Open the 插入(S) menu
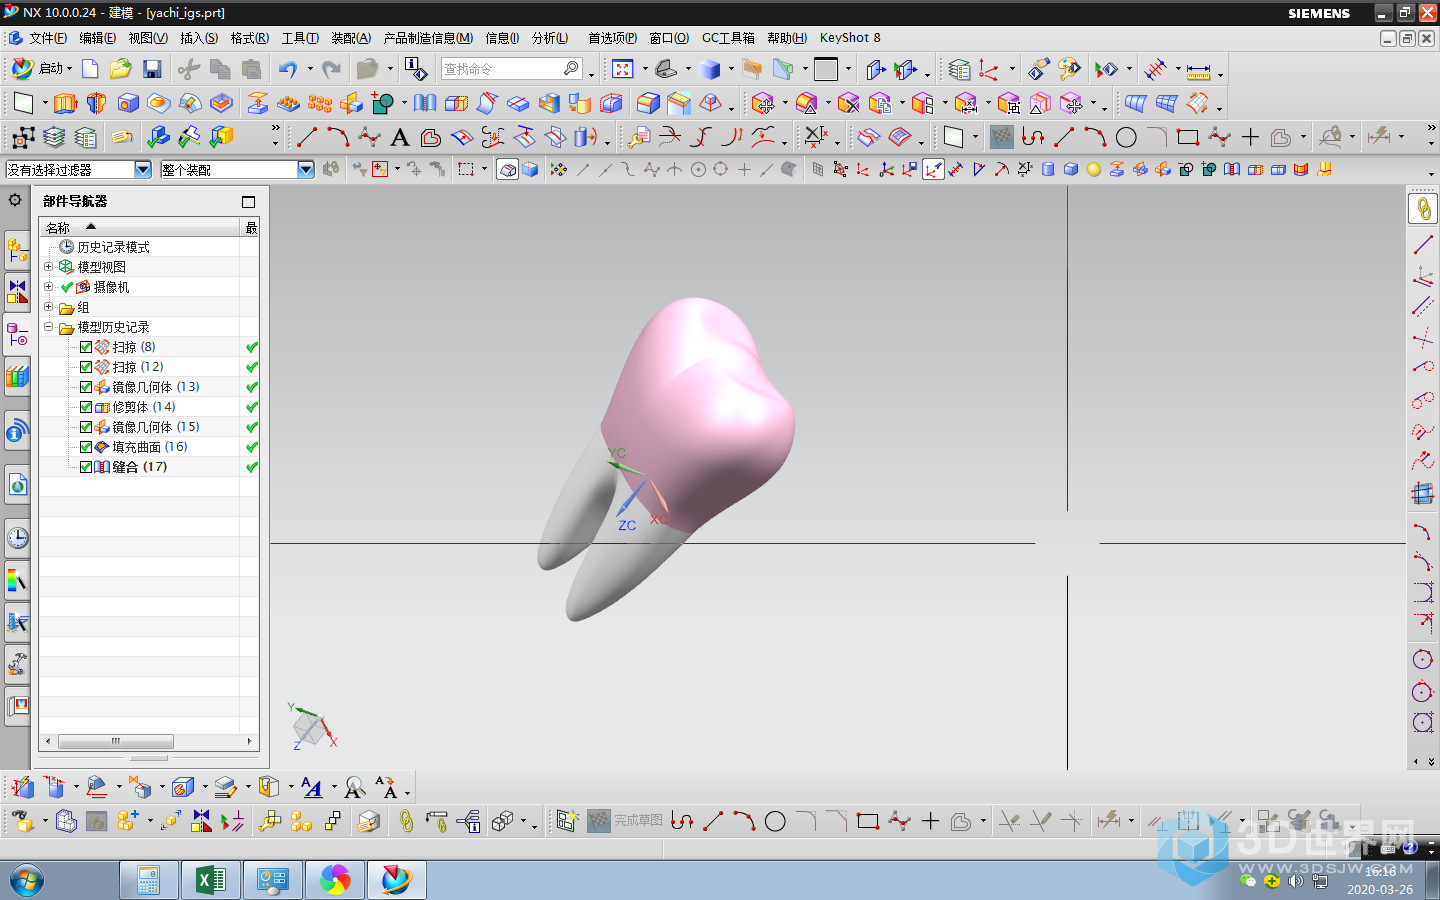1440x900 pixels. (x=199, y=38)
